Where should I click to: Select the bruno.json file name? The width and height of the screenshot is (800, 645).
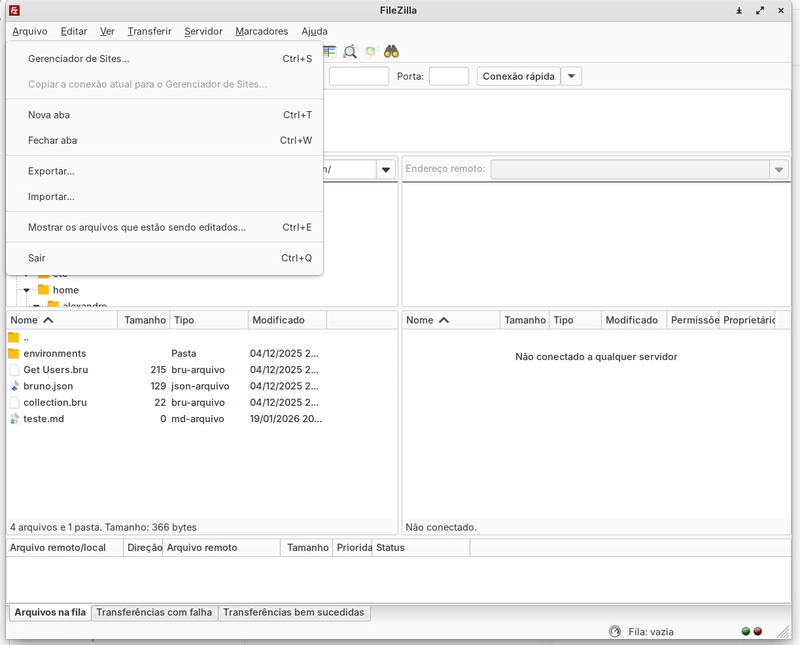[48, 386]
